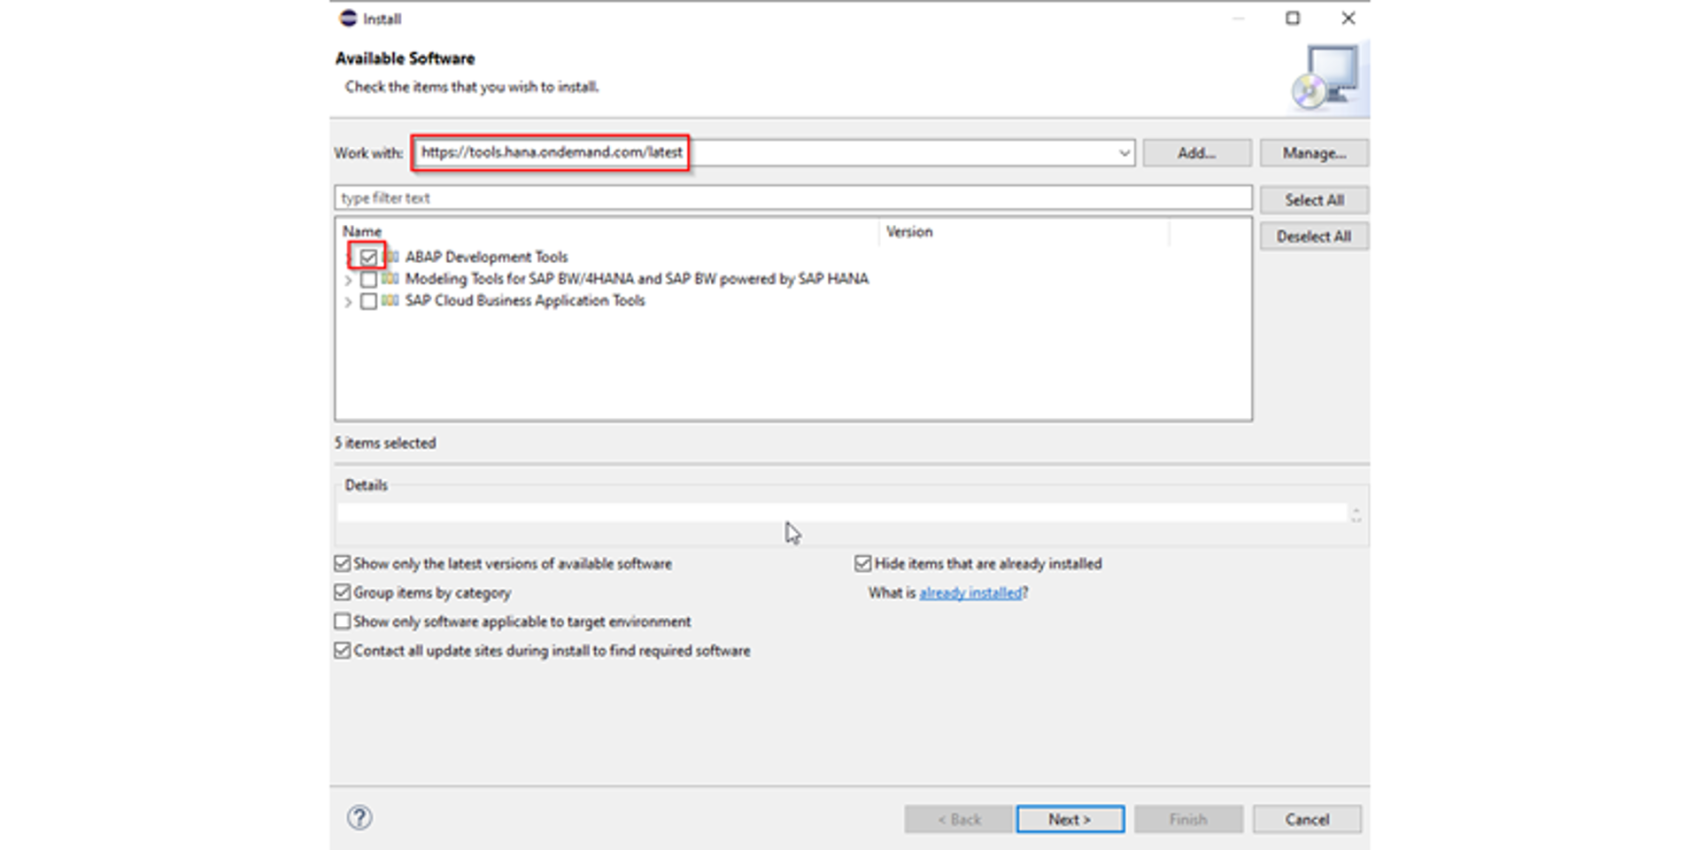This screenshot has width=1700, height=850.
Task: Click the SAP Cloud Business Application Tools category icon
Action: (x=391, y=301)
